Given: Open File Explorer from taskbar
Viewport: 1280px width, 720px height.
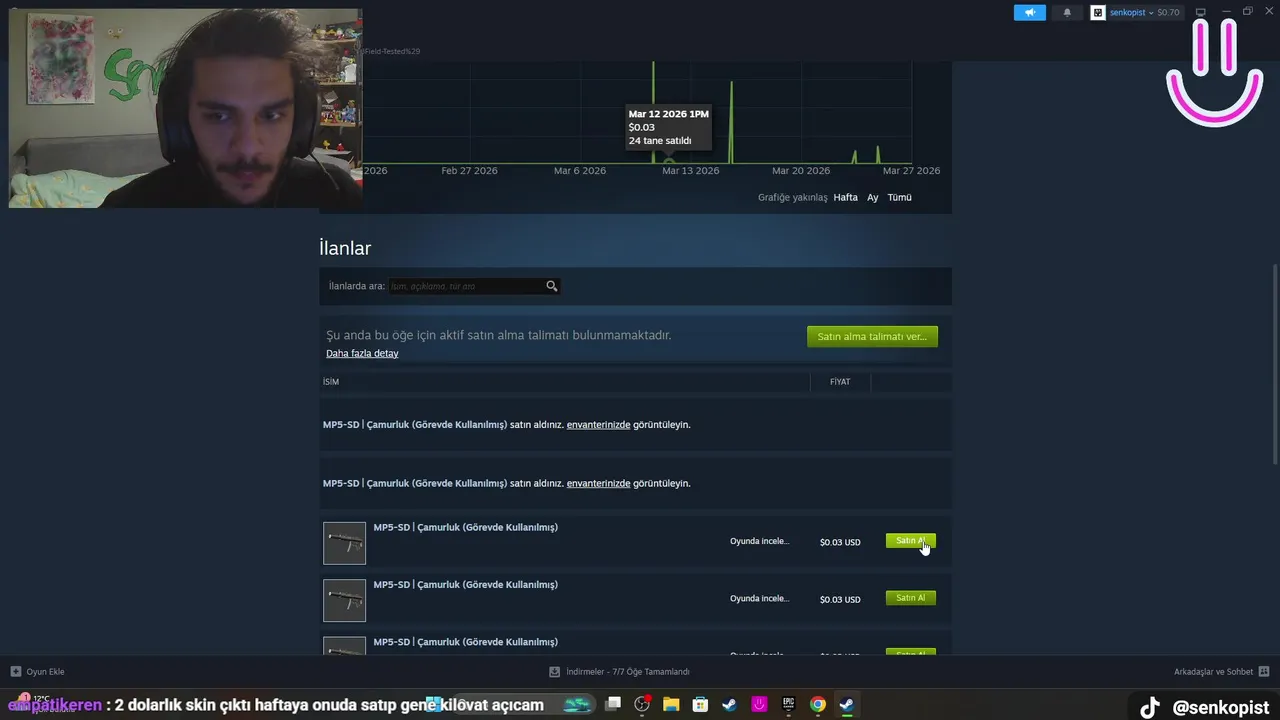Looking at the screenshot, I should click(x=671, y=704).
